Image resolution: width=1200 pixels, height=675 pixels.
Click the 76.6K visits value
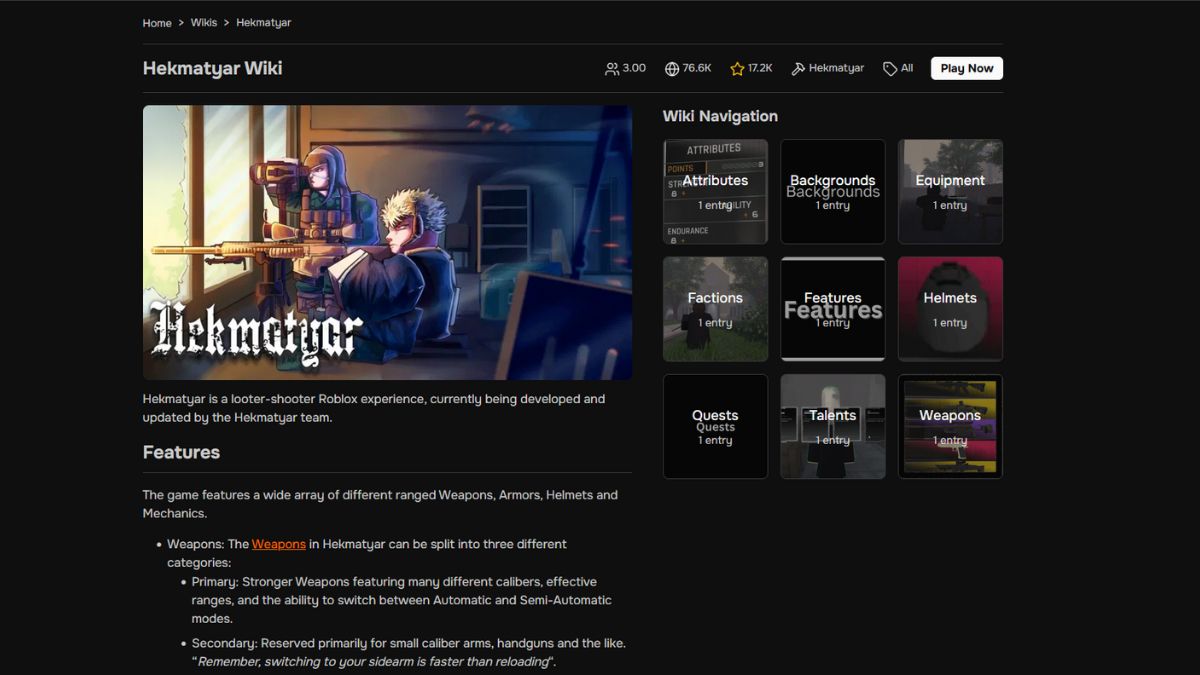(697, 68)
